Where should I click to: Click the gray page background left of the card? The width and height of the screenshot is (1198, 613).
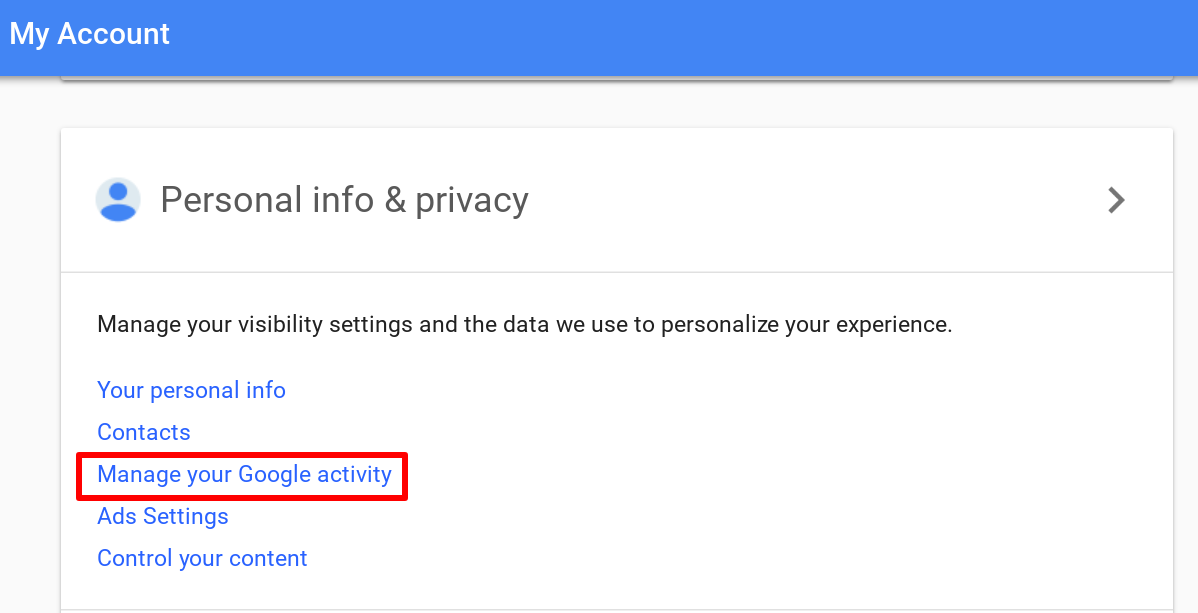point(30,350)
